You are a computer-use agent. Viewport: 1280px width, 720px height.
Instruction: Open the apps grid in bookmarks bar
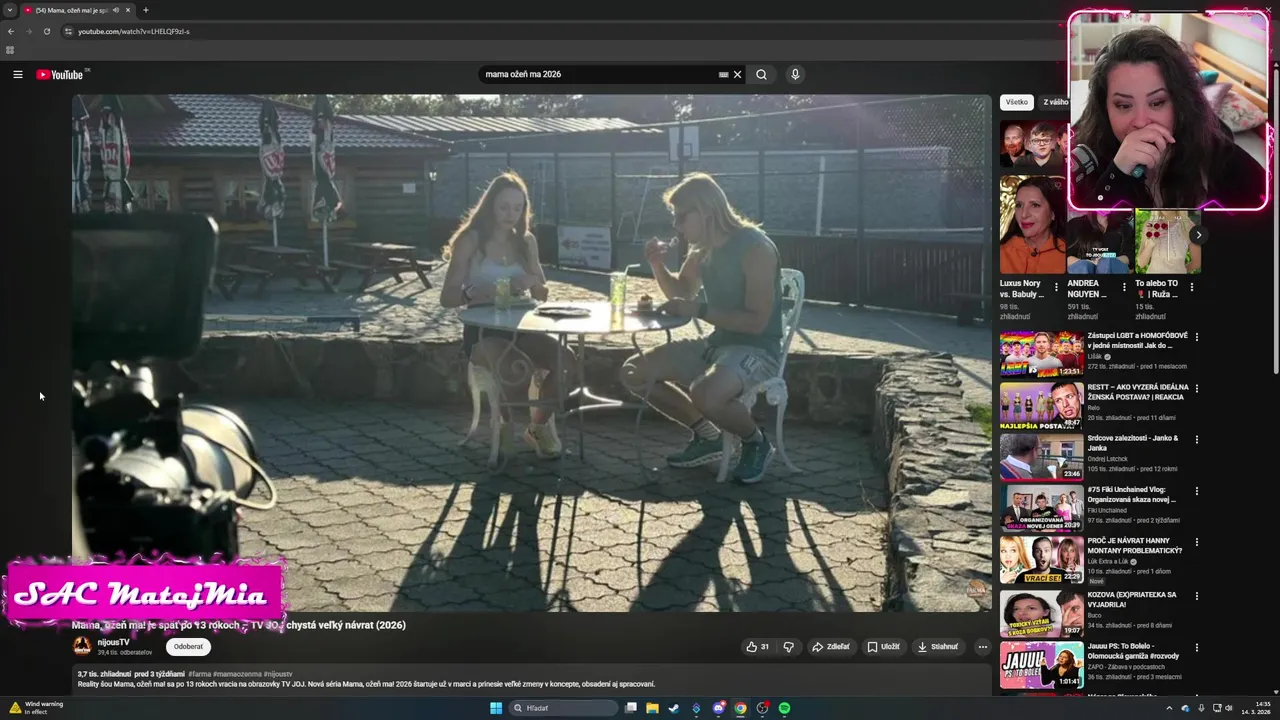[x=10, y=50]
